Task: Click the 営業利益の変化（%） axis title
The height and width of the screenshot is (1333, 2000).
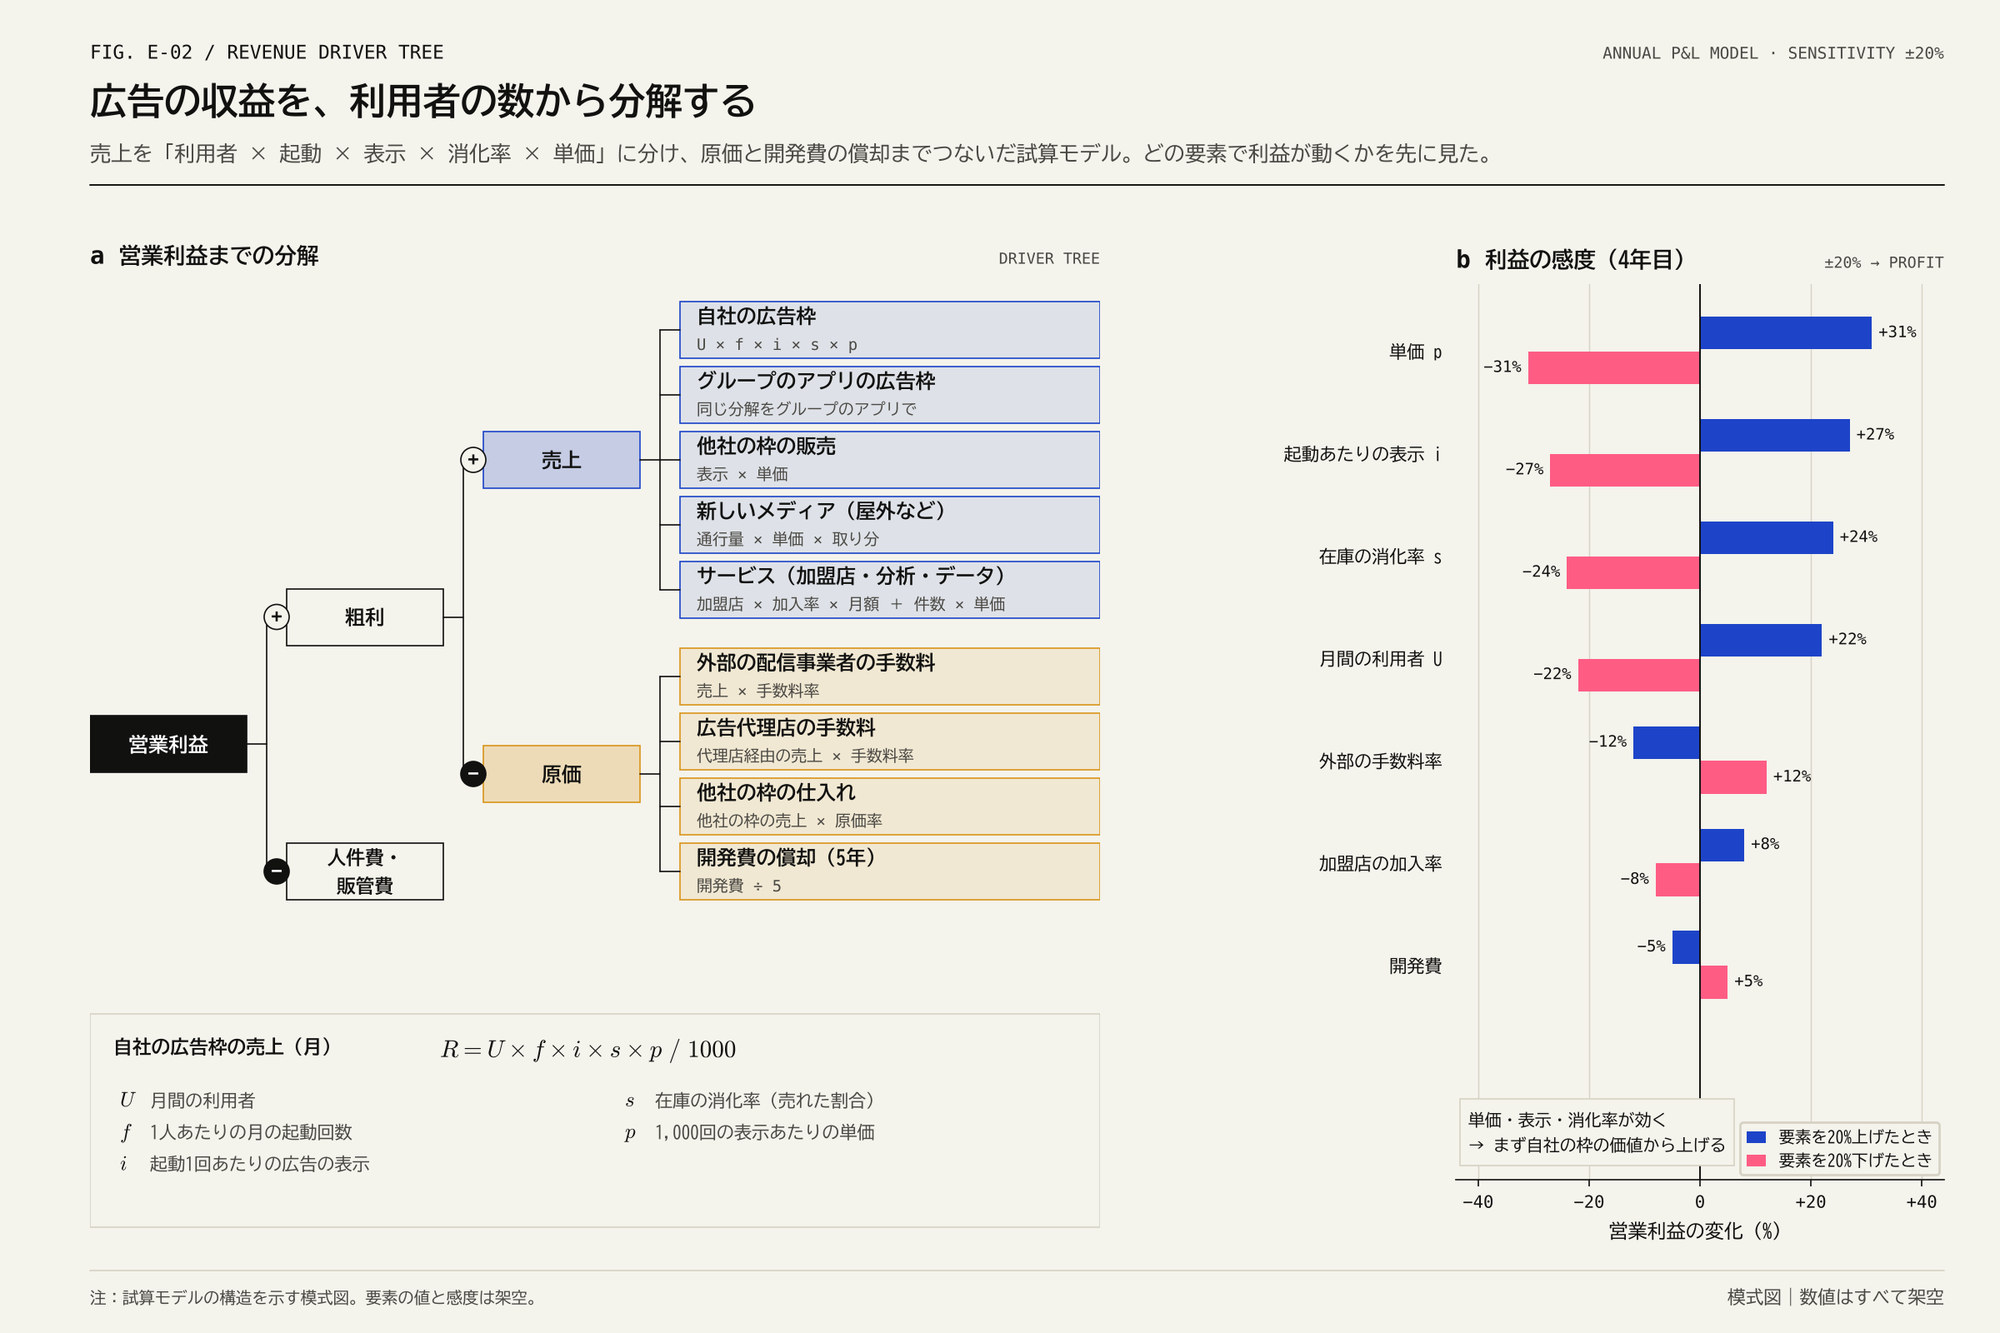Action: coord(1694,1231)
